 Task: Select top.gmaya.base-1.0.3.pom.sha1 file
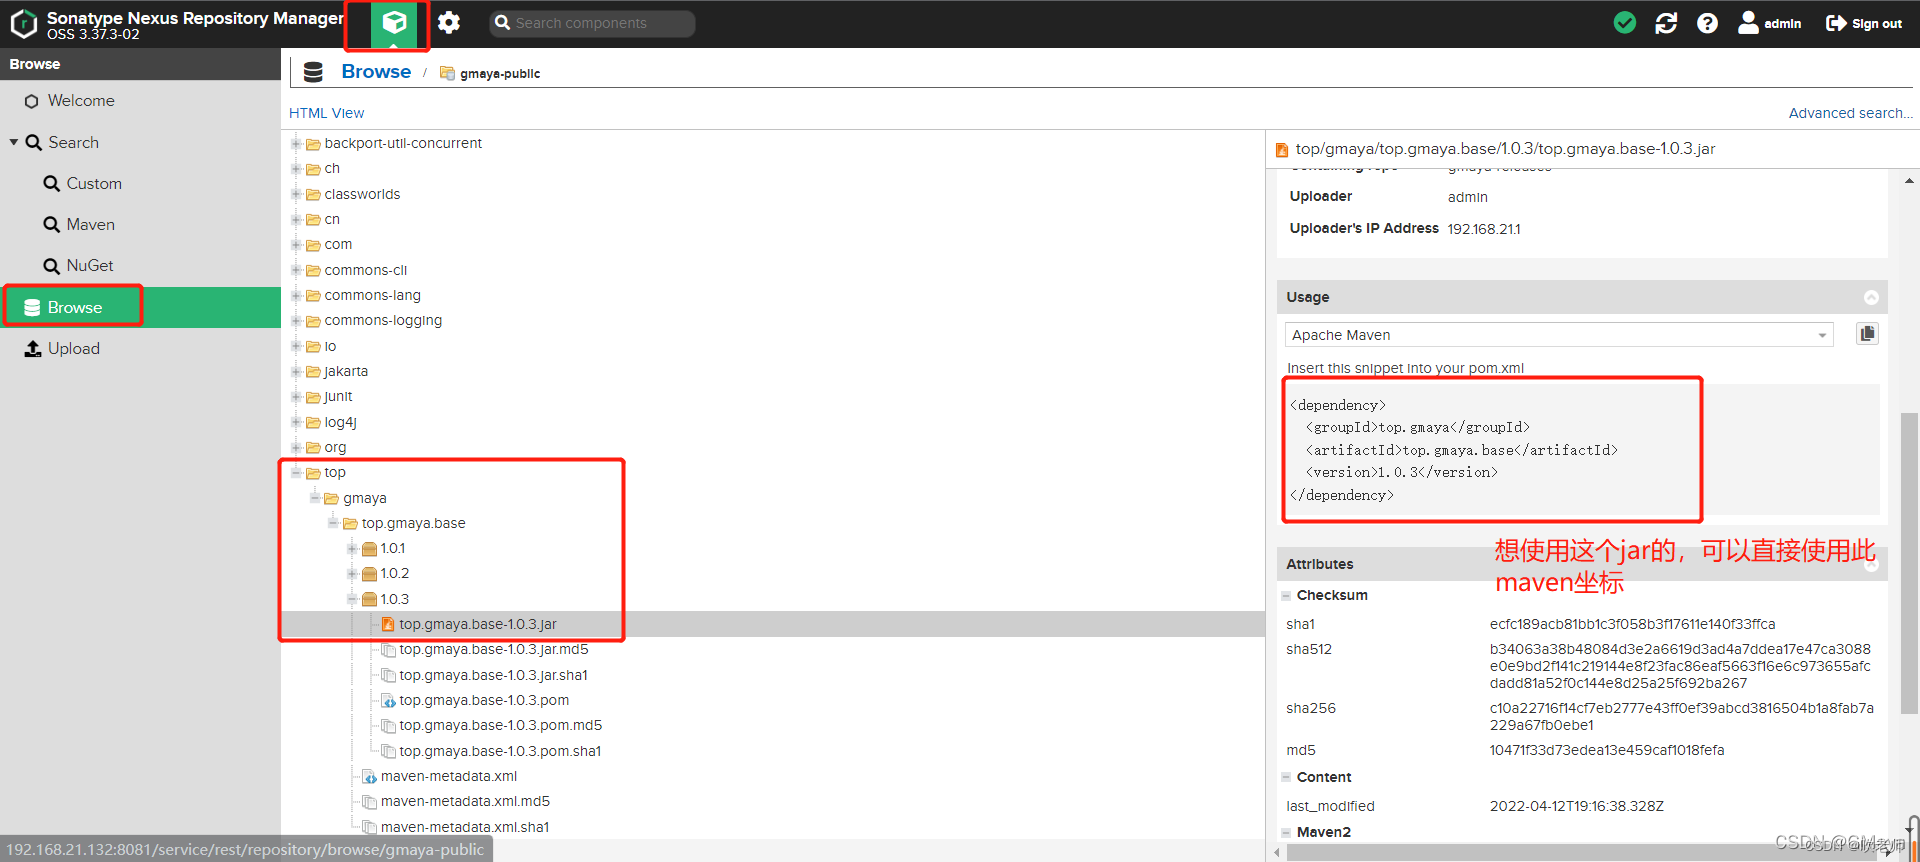tap(500, 751)
